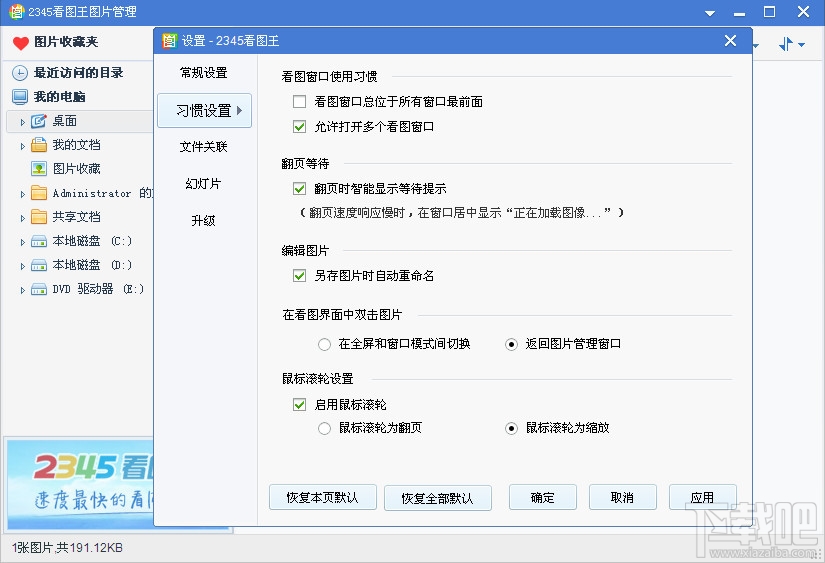Image resolution: width=825 pixels, height=563 pixels.
Task: Enable 看图窗口总位于所有窗口最前面 checkbox
Action: coord(299,102)
